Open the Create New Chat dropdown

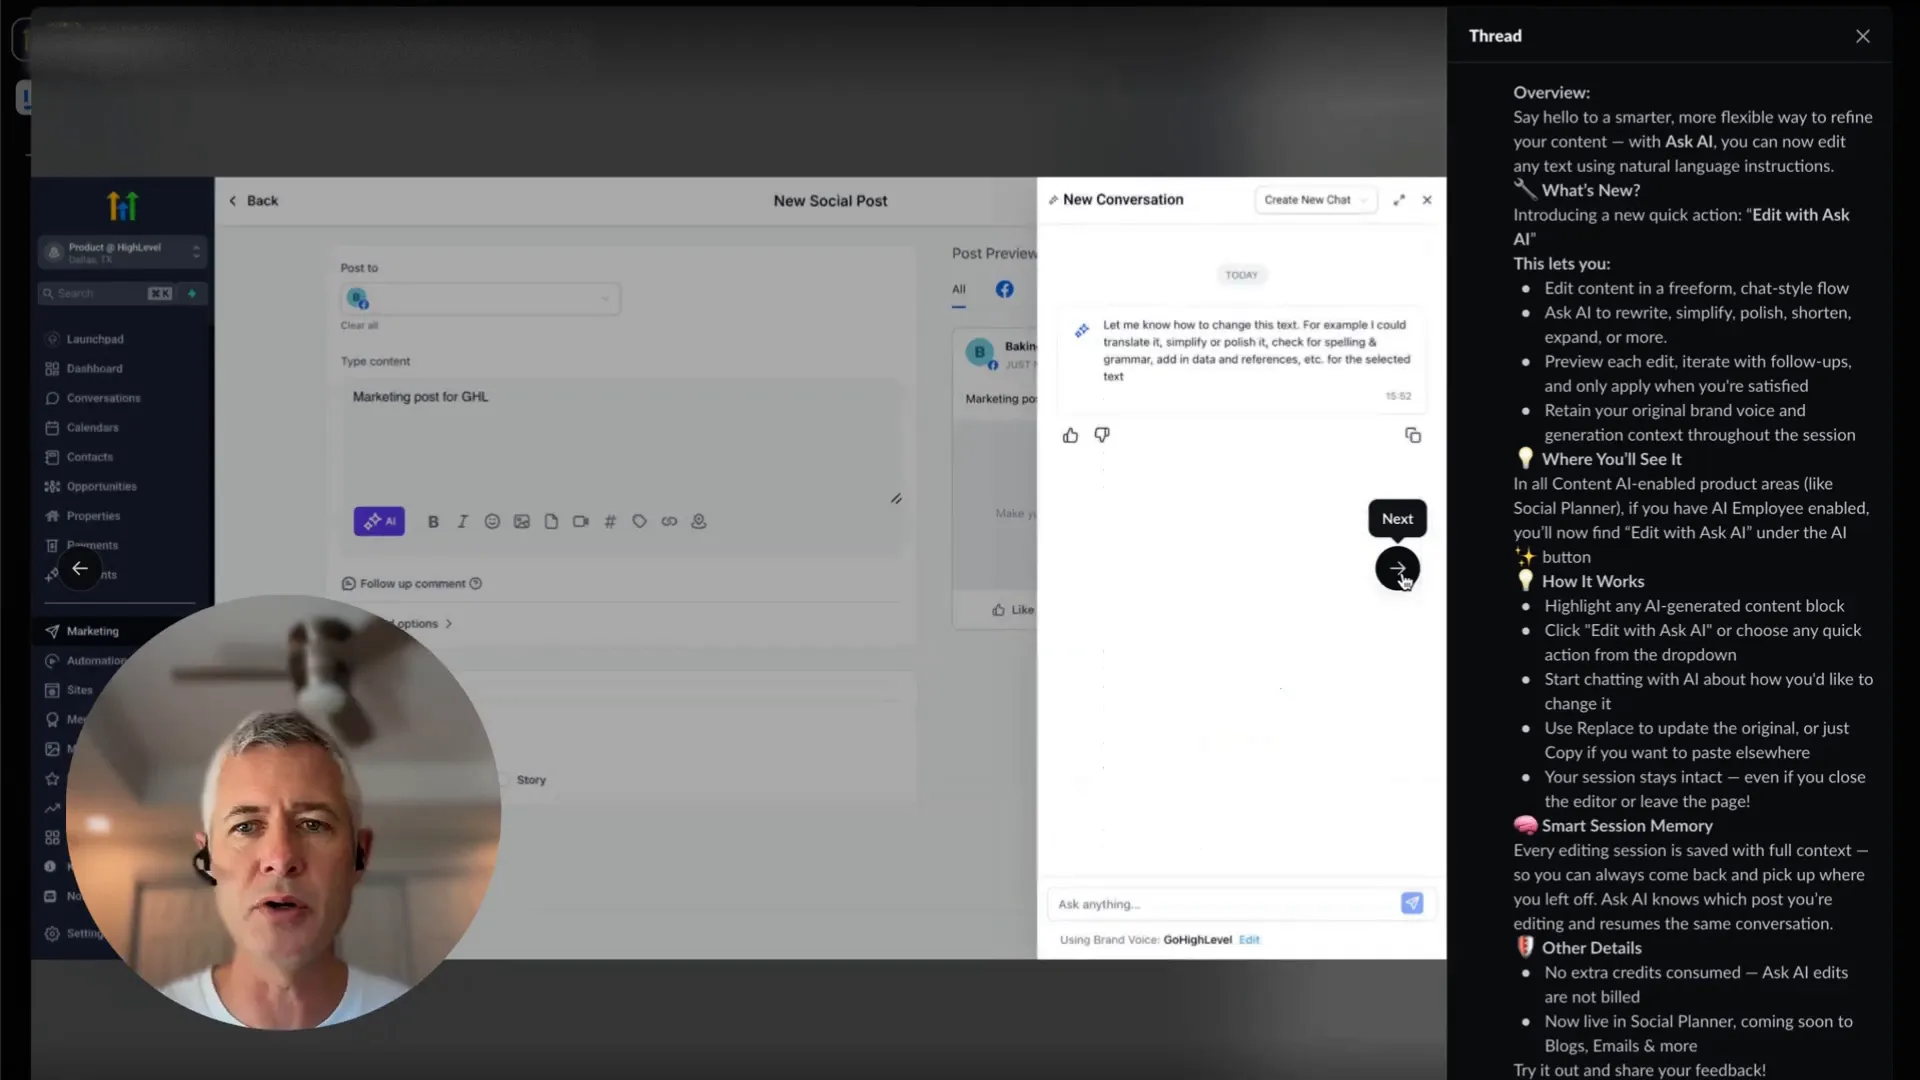coord(1315,200)
